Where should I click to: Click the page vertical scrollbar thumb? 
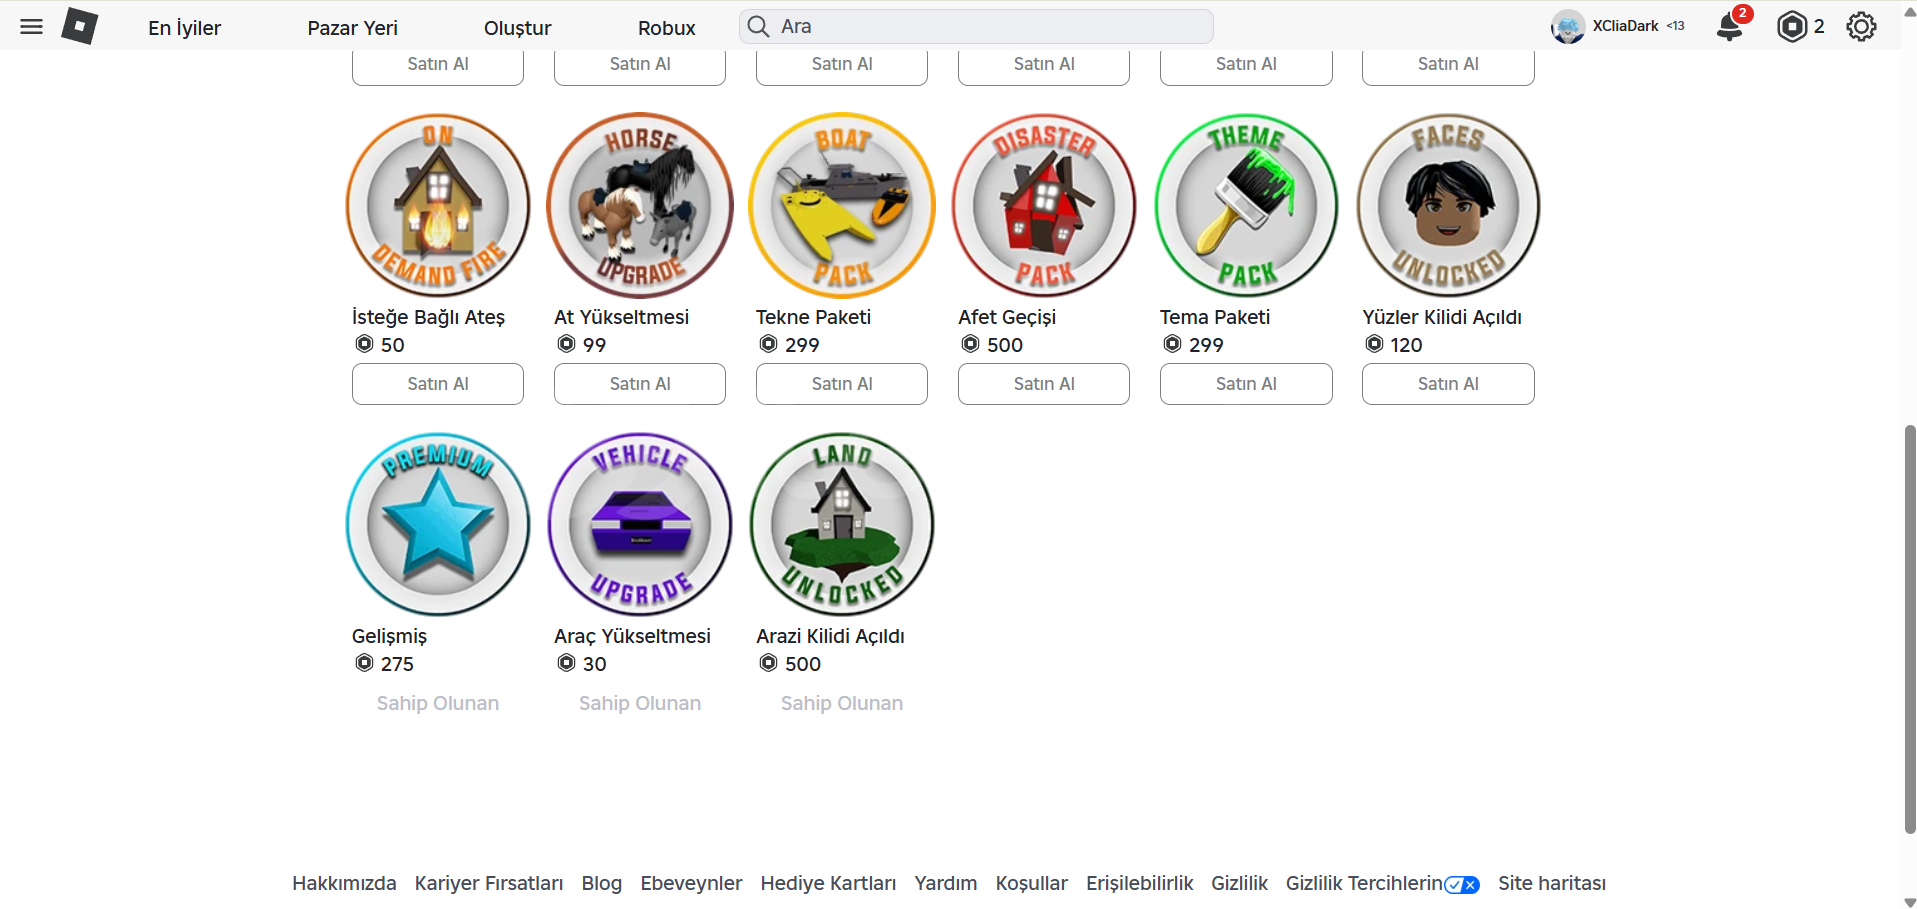tap(1910, 629)
